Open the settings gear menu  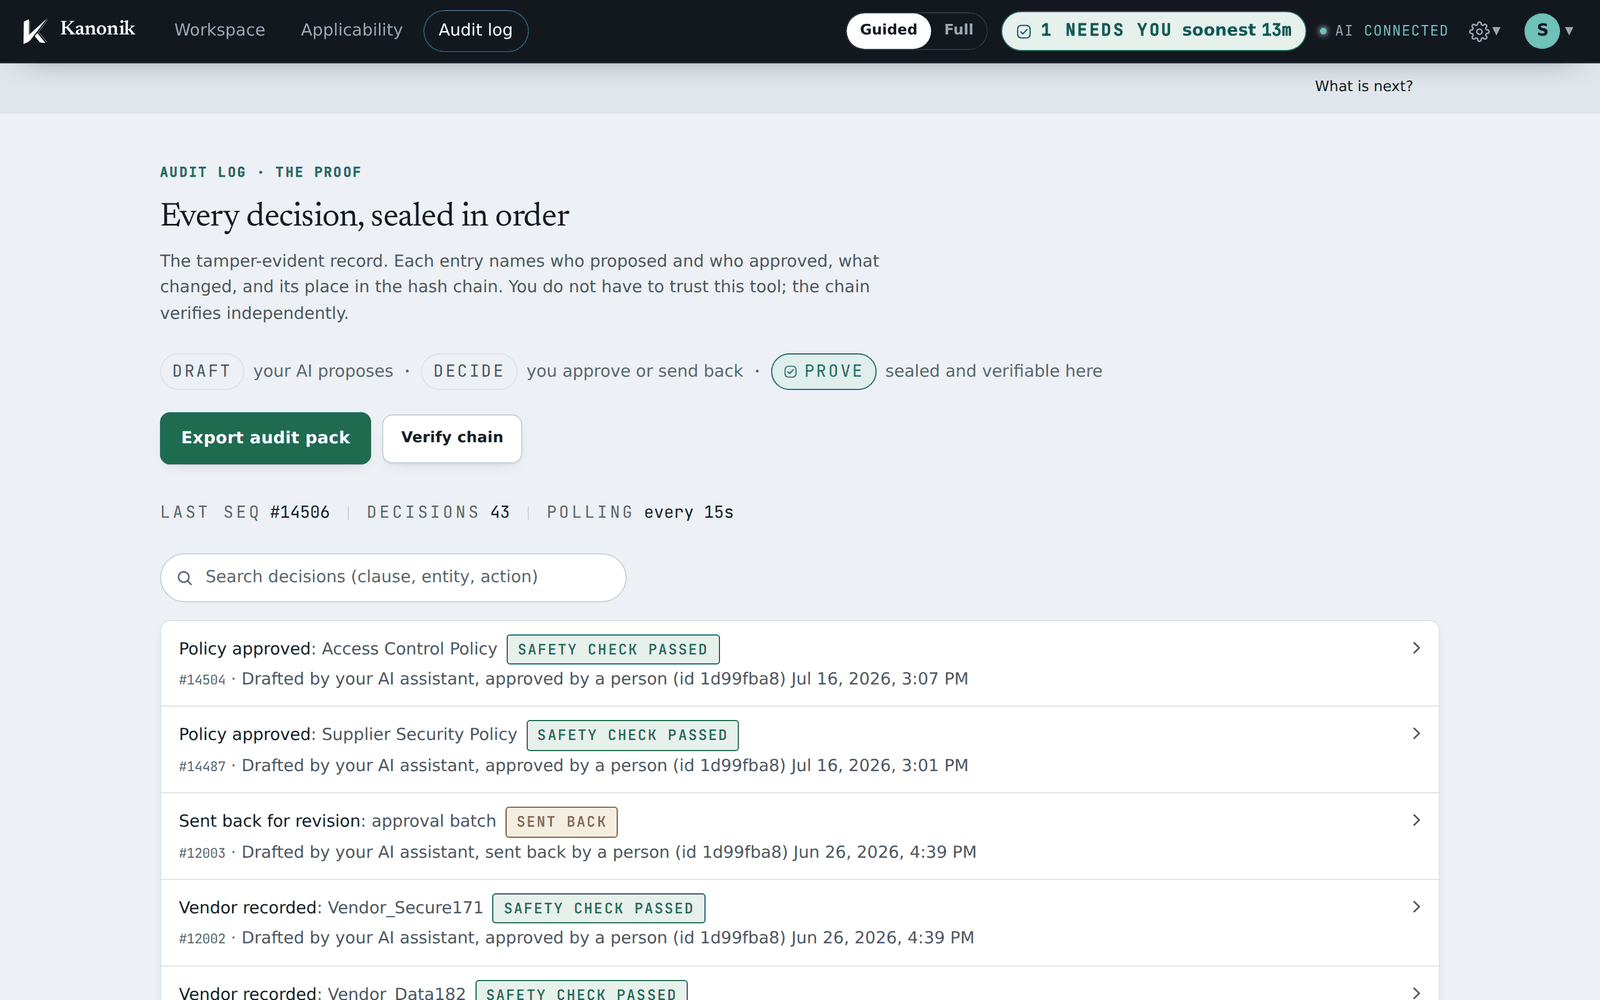click(x=1484, y=31)
